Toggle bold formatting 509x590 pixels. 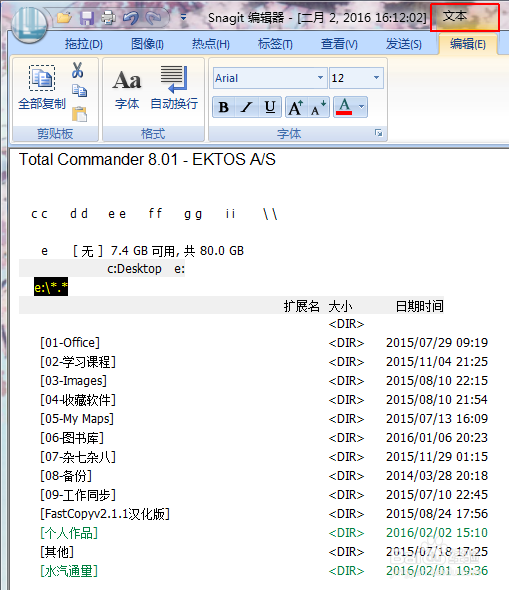[x=224, y=107]
